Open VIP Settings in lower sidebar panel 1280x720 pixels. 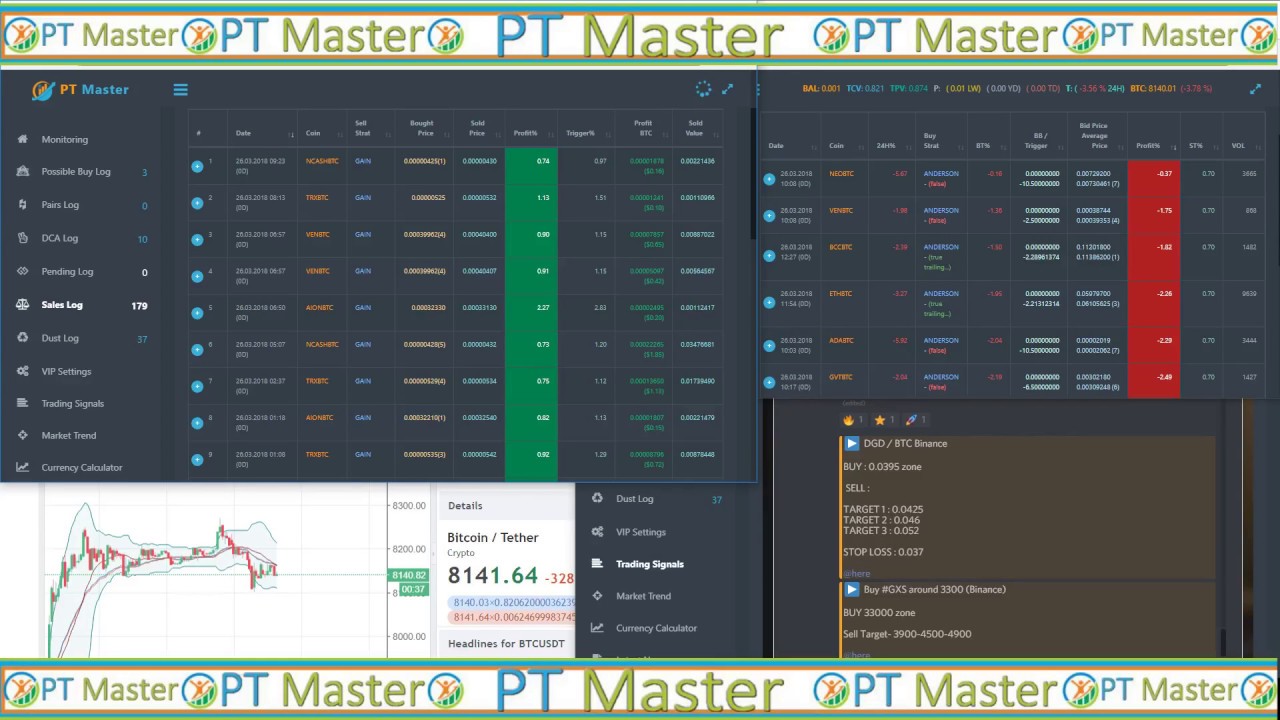641,532
